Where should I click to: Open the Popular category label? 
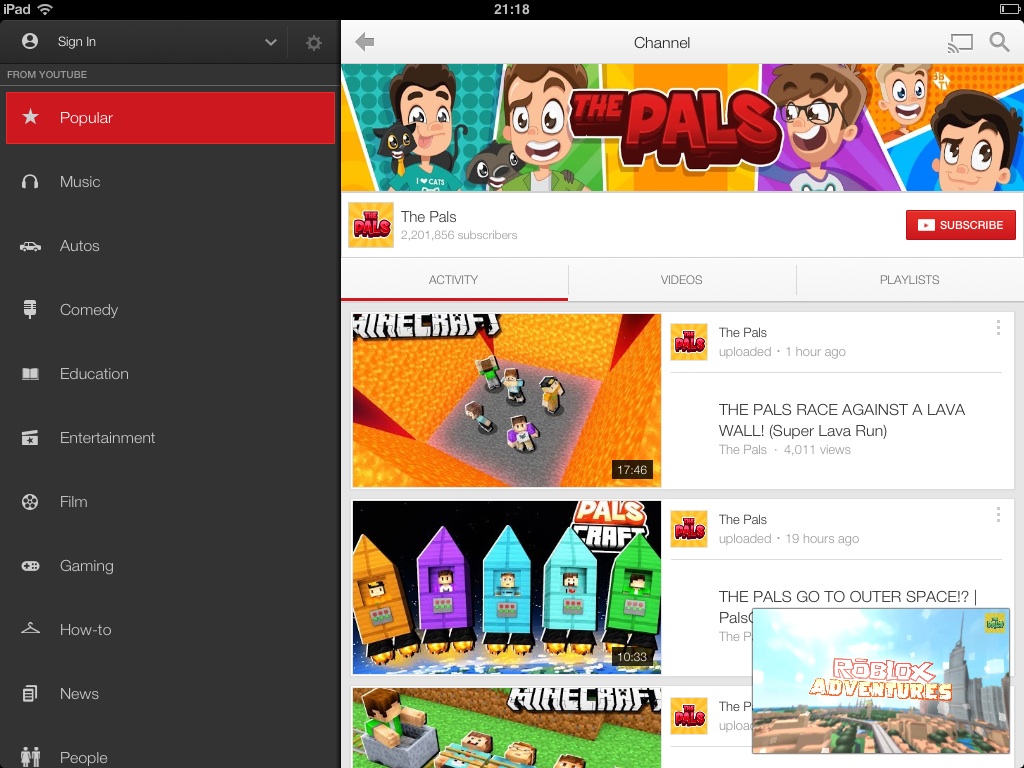86,118
